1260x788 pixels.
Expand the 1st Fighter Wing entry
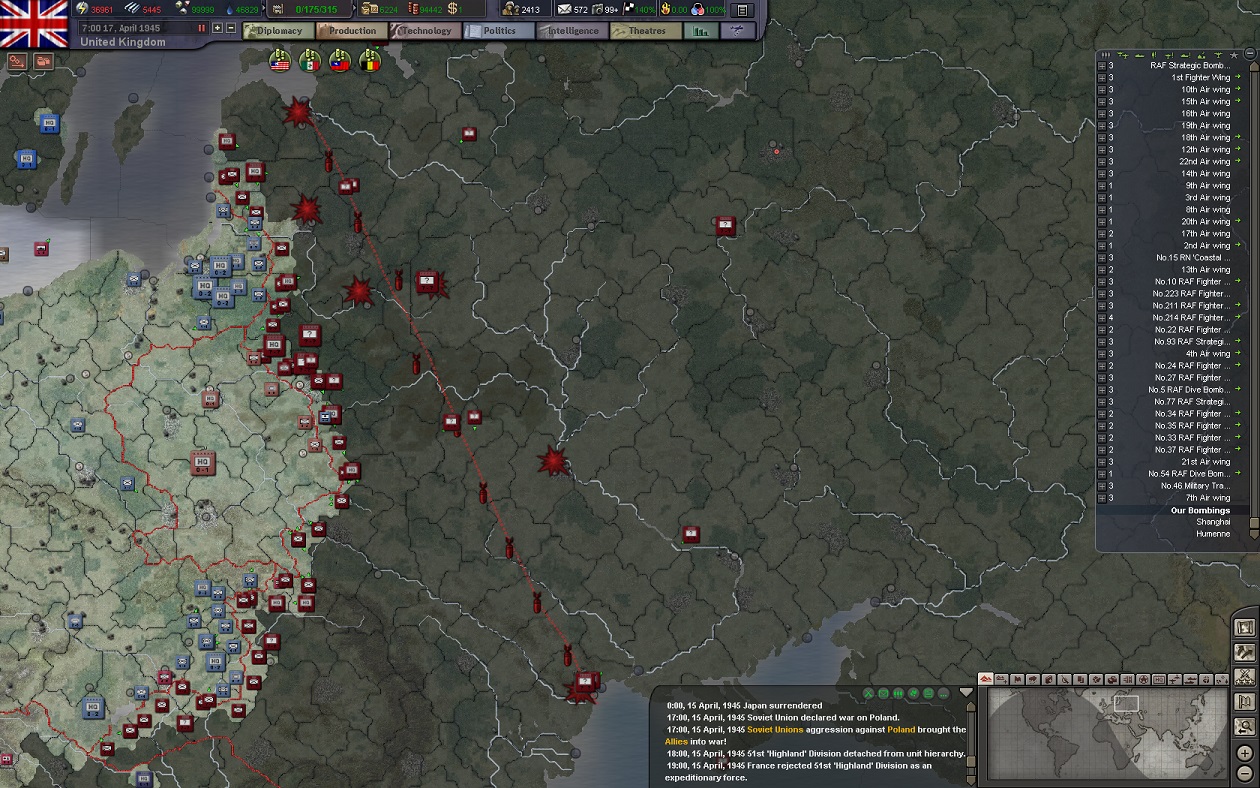click(x=1102, y=78)
